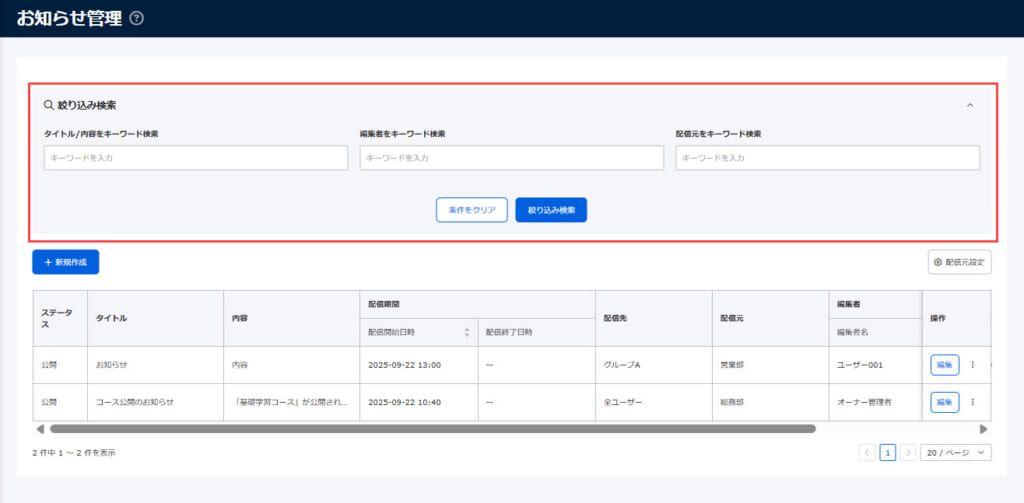Image resolution: width=1024 pixels, height=503 pixels.
Task: Edit the コース公開のお知らせ row
Action: (944, 402)
